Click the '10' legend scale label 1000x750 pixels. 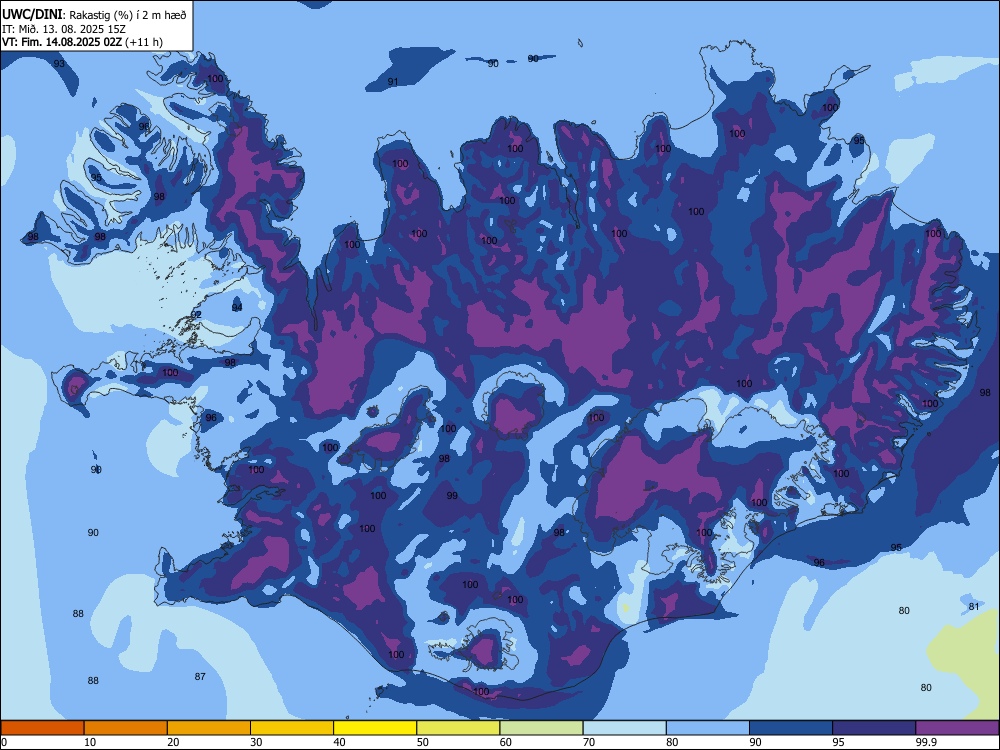click(x=90, y=742)
